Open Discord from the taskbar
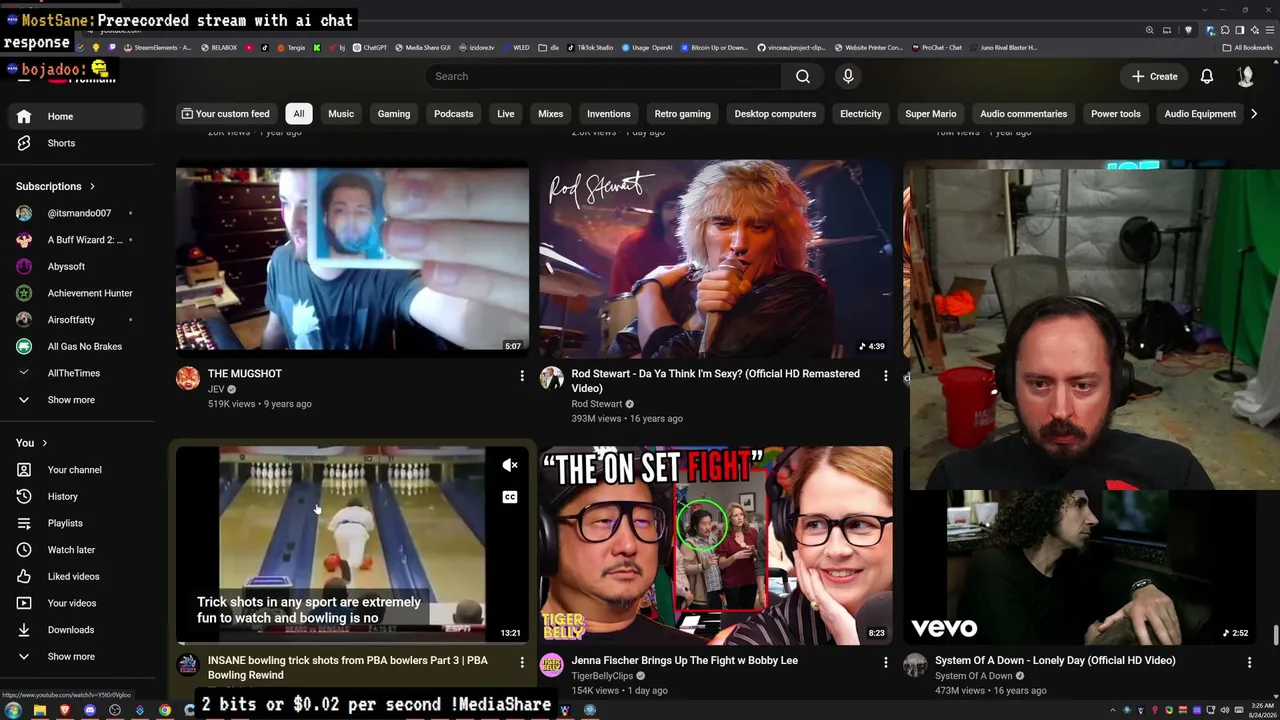This screenshot has width=1280, height=720. [90, 710]
